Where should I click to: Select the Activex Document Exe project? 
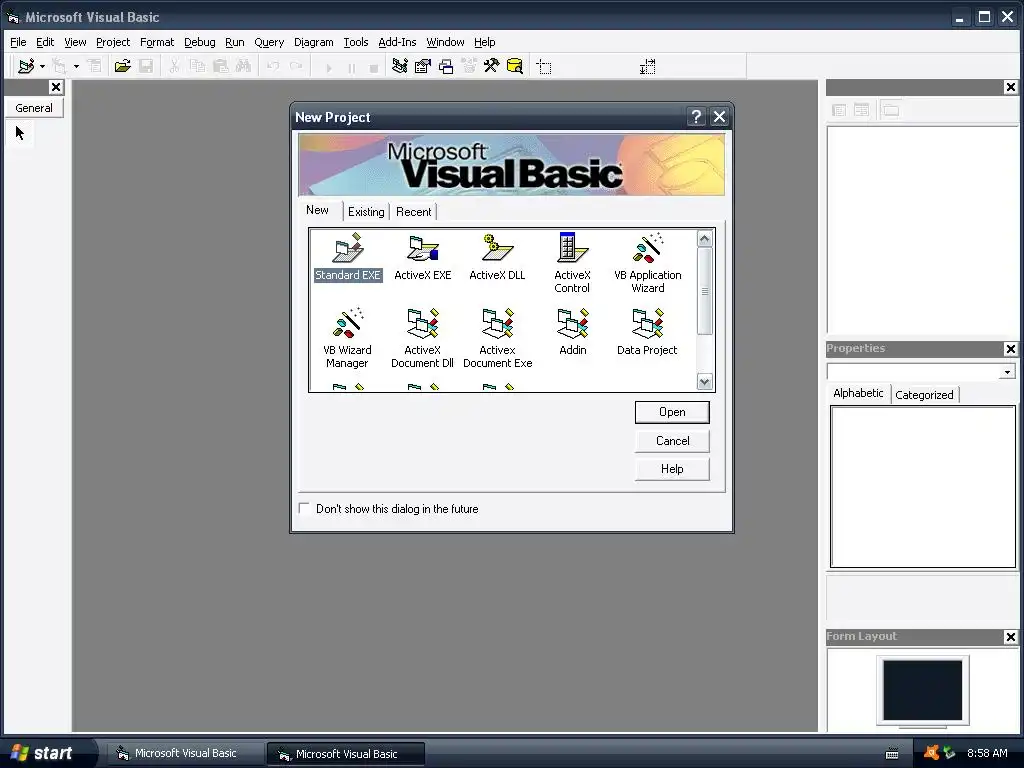[x=498, y=338]
